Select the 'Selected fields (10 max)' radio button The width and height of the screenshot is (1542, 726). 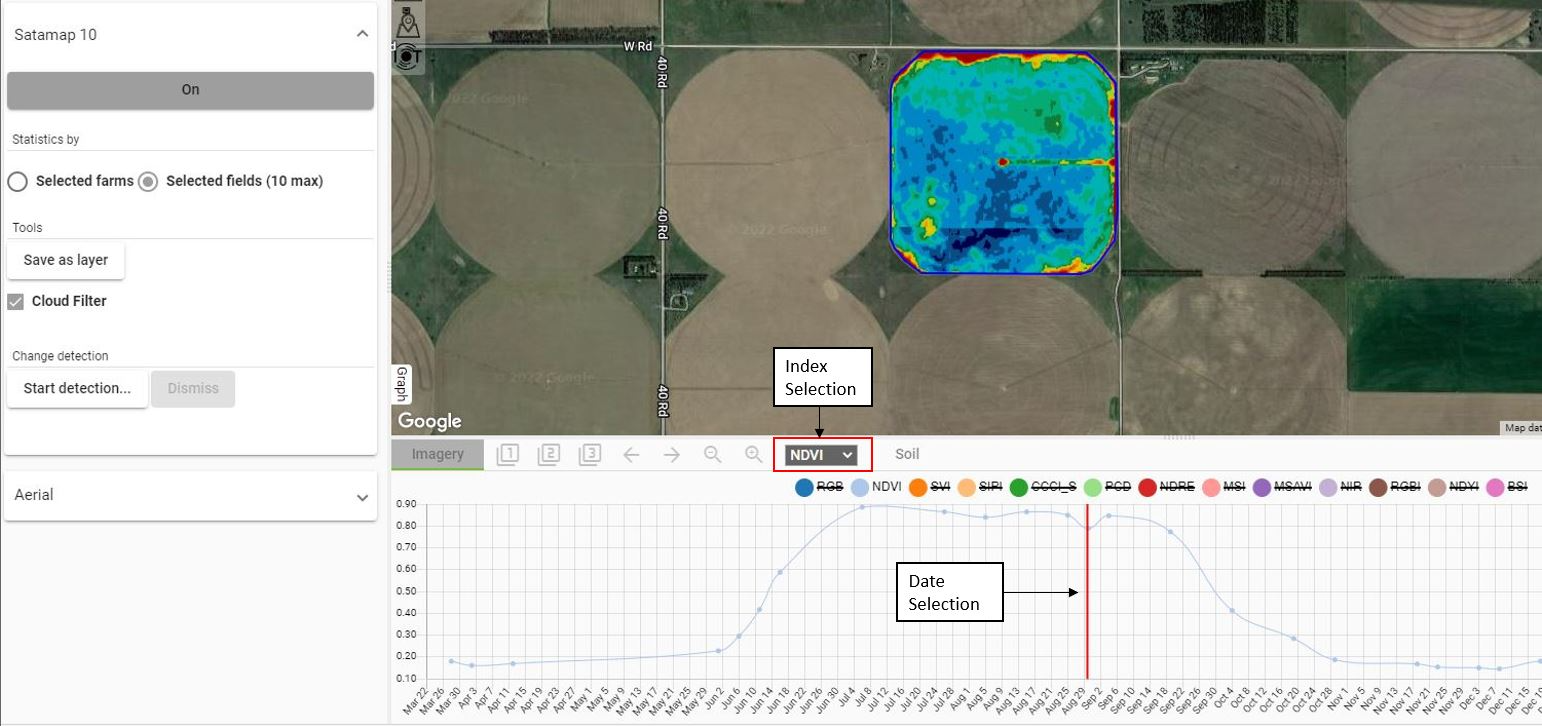click(x=148, y=182)
